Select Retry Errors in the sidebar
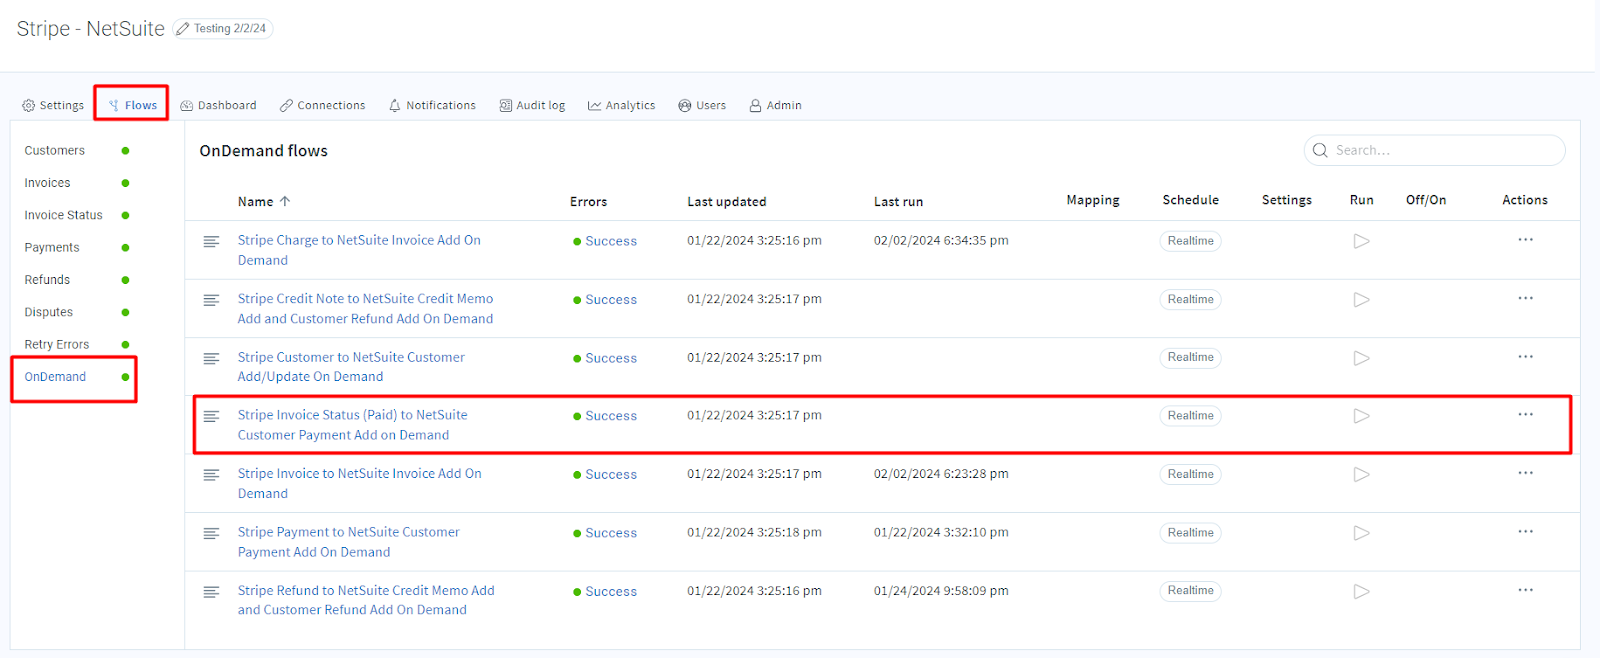Image resolution: width=1600 pixels, height=658 pixels. [57, 345]
